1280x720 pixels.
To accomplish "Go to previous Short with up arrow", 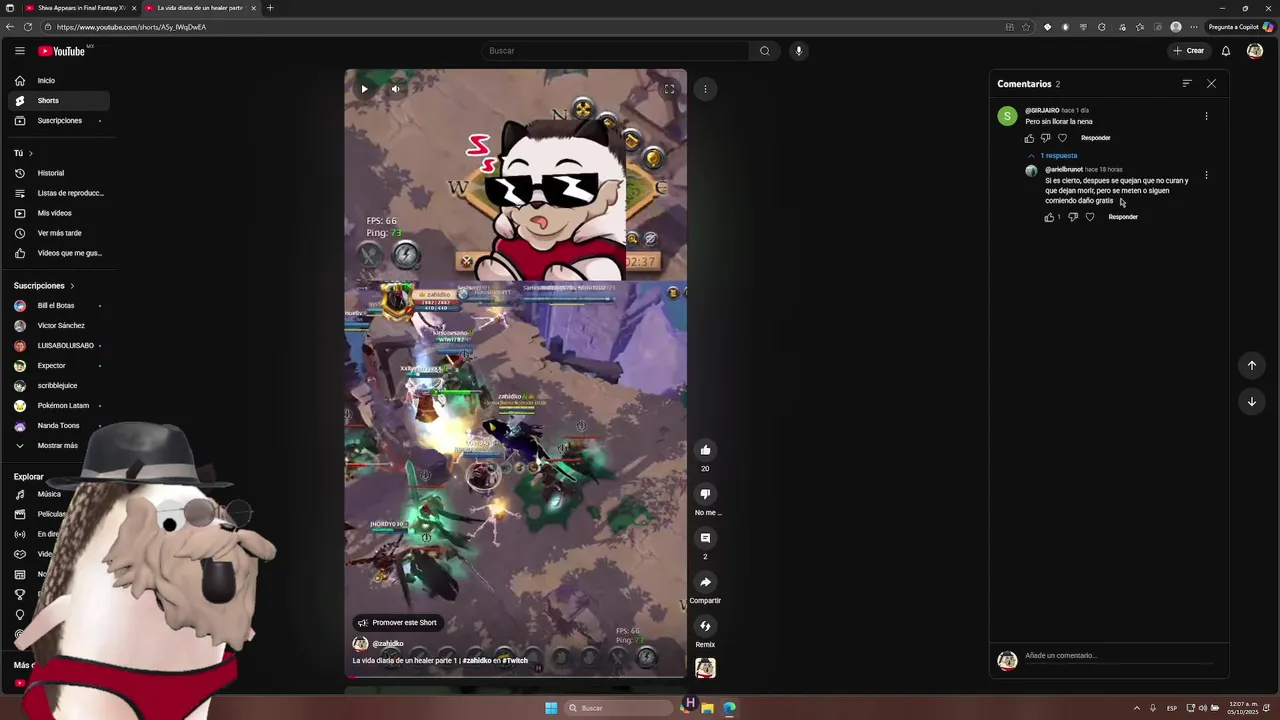I will pos(1251,366).
